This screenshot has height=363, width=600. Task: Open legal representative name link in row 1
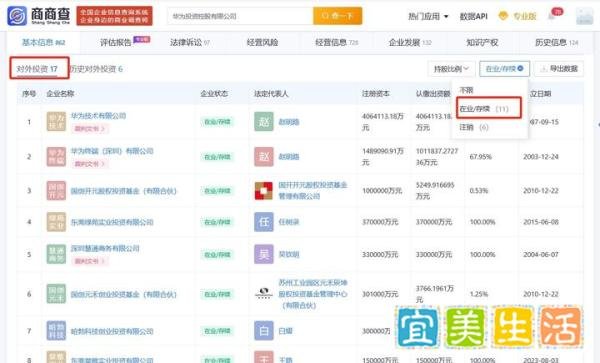(289, 122)
